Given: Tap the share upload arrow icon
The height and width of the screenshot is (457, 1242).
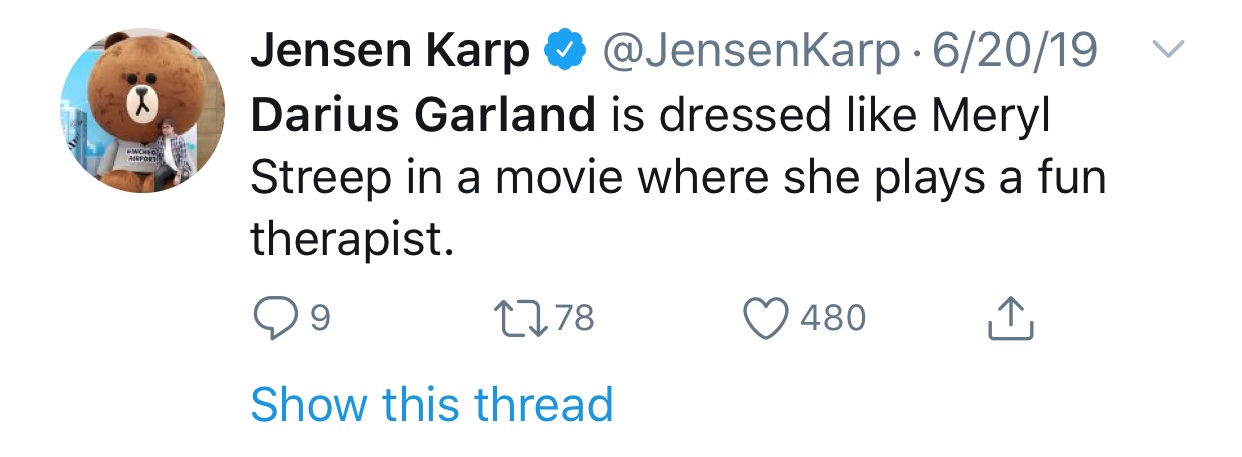Looking at the screenshot, I should tap(1010, 320).
